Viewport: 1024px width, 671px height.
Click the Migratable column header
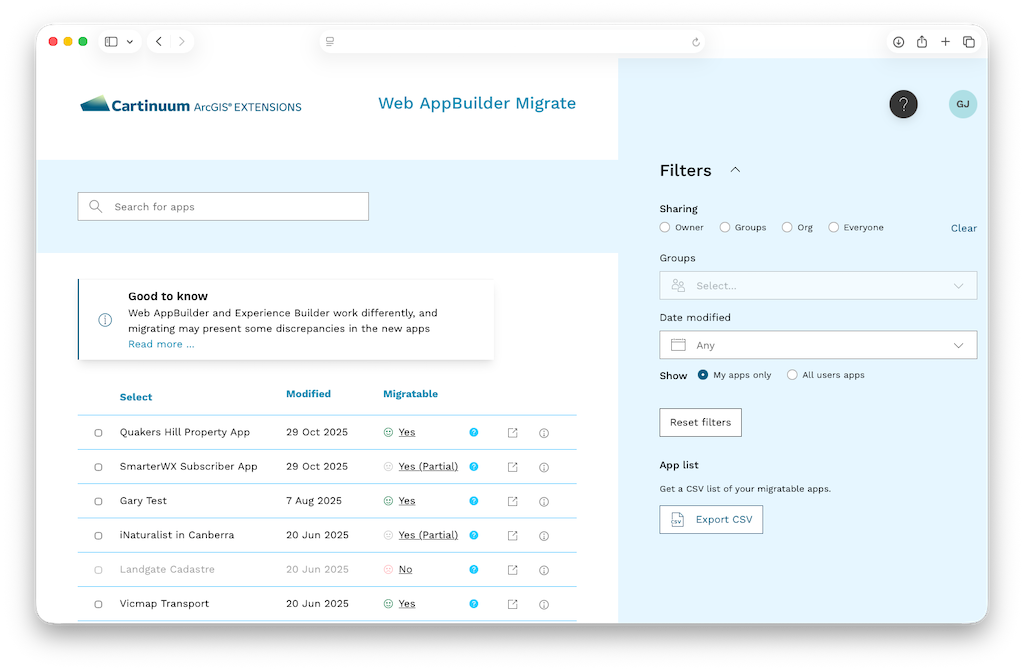tap(410, 393)
